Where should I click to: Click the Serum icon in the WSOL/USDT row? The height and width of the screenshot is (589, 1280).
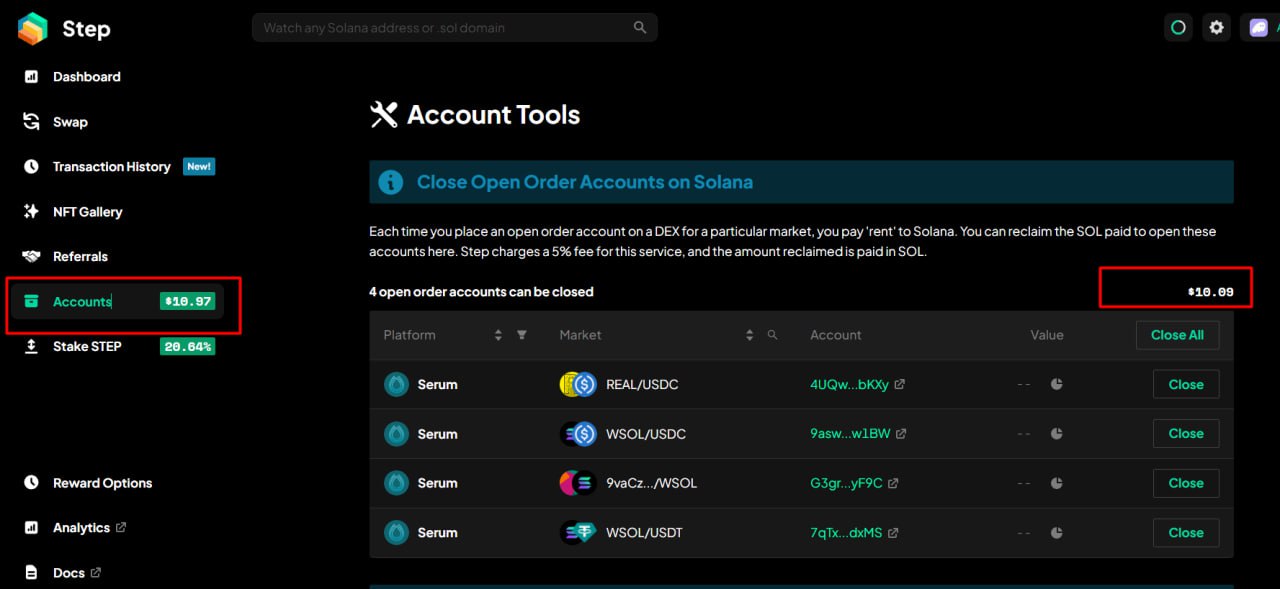pos(397,533)
